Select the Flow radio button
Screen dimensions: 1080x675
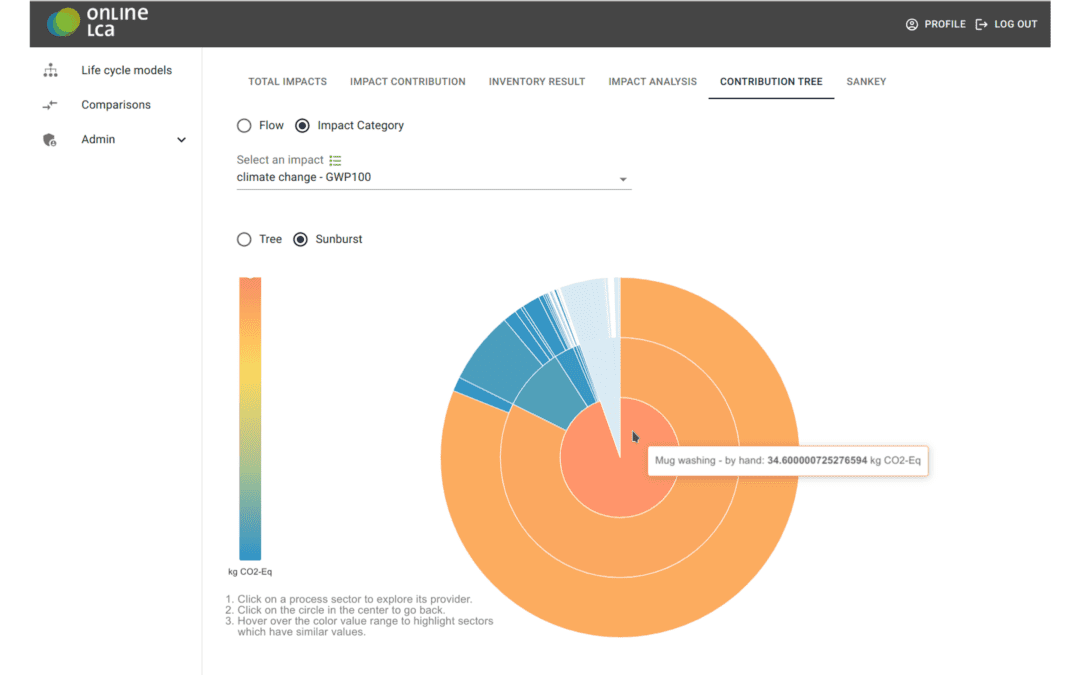(x=244, y=126)
